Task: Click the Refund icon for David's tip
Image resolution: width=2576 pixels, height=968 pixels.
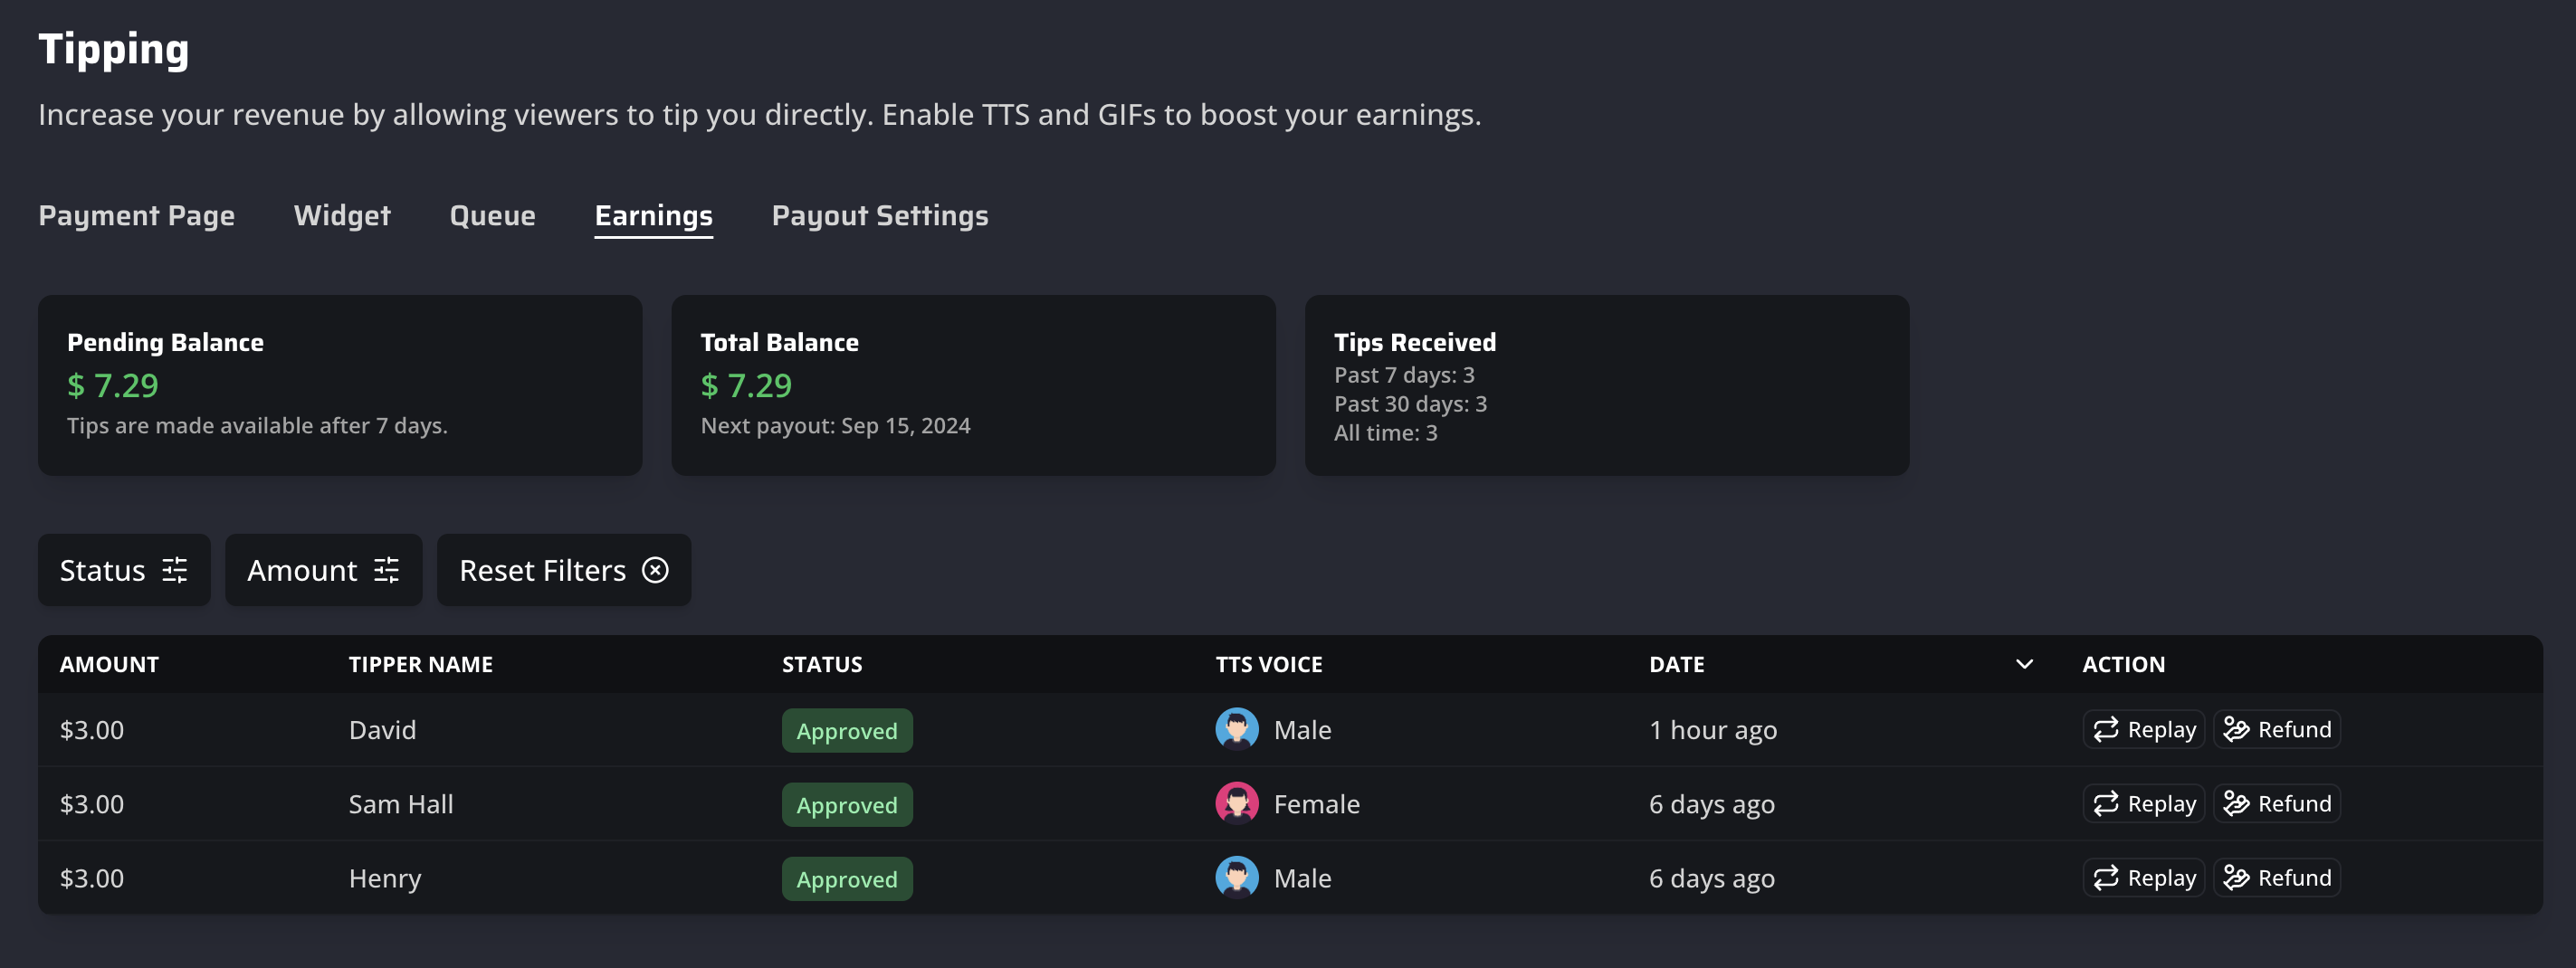Action: point(2236,730)
